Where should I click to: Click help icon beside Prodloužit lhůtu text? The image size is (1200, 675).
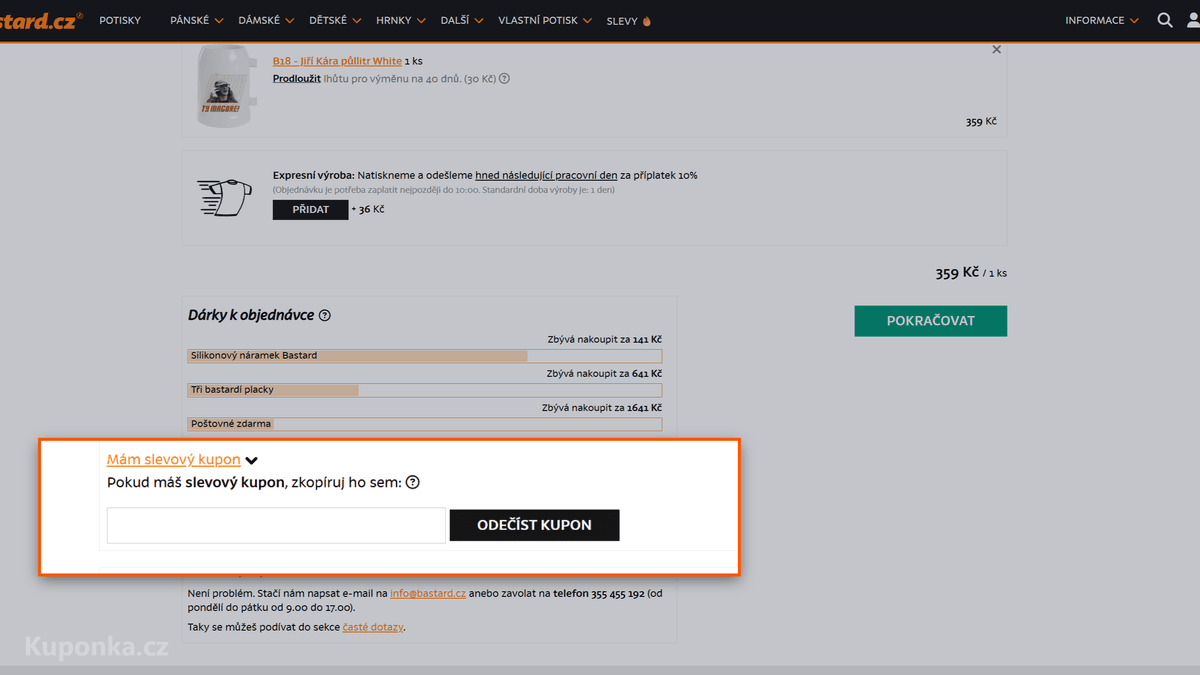point(504,78)
